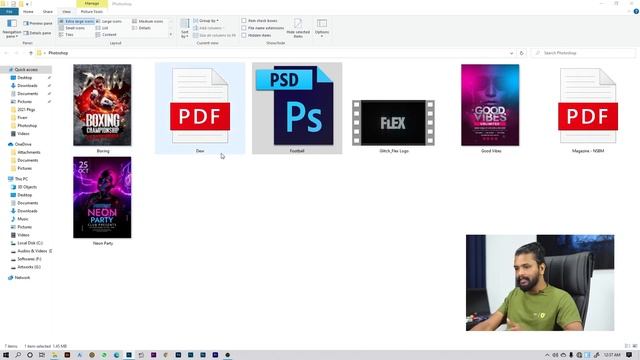Screen dimensions: 640x360
Task: Open the Sort by dropdown
Action: pyautogui.click(x=185, y=29)
